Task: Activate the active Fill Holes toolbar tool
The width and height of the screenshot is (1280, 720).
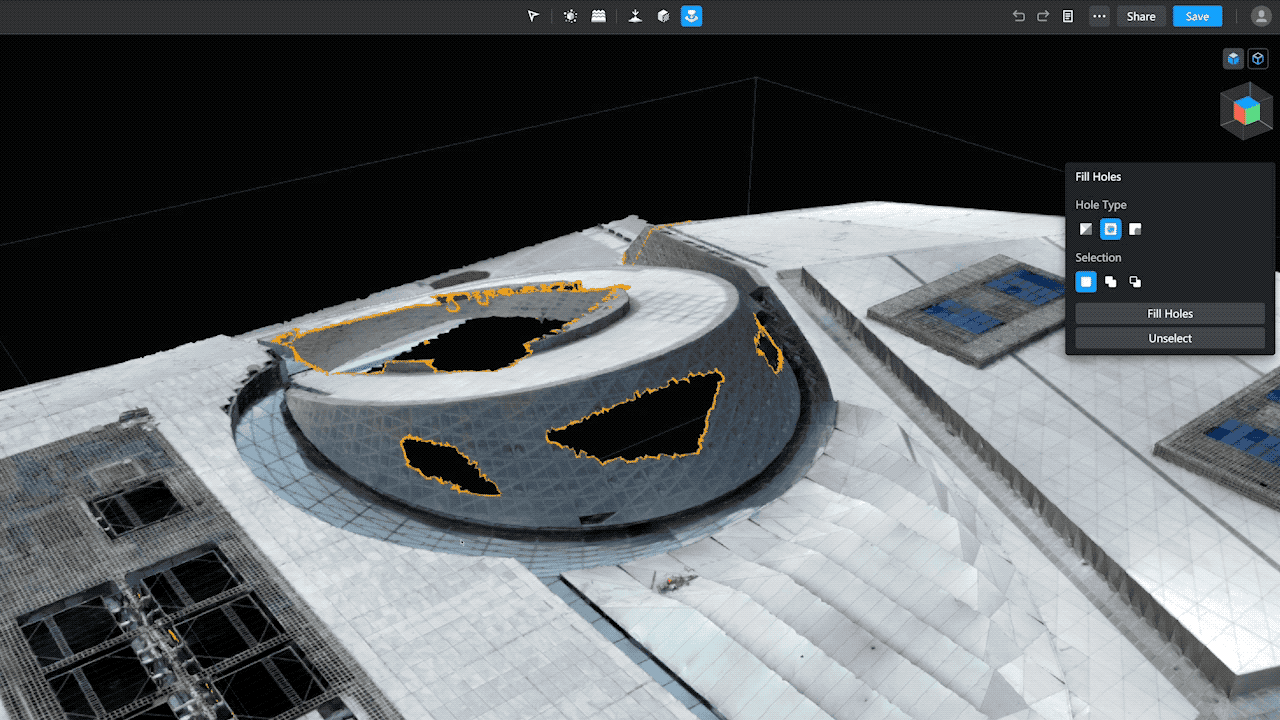Action: point(691,16)
